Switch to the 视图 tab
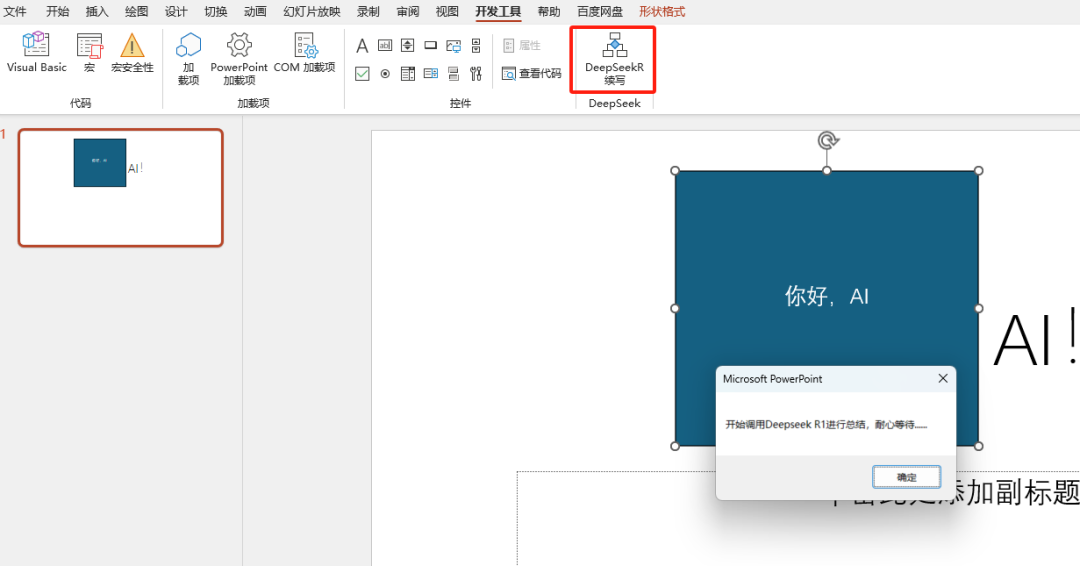Viewport: 1080px width, 566px height. click(447, 12)
